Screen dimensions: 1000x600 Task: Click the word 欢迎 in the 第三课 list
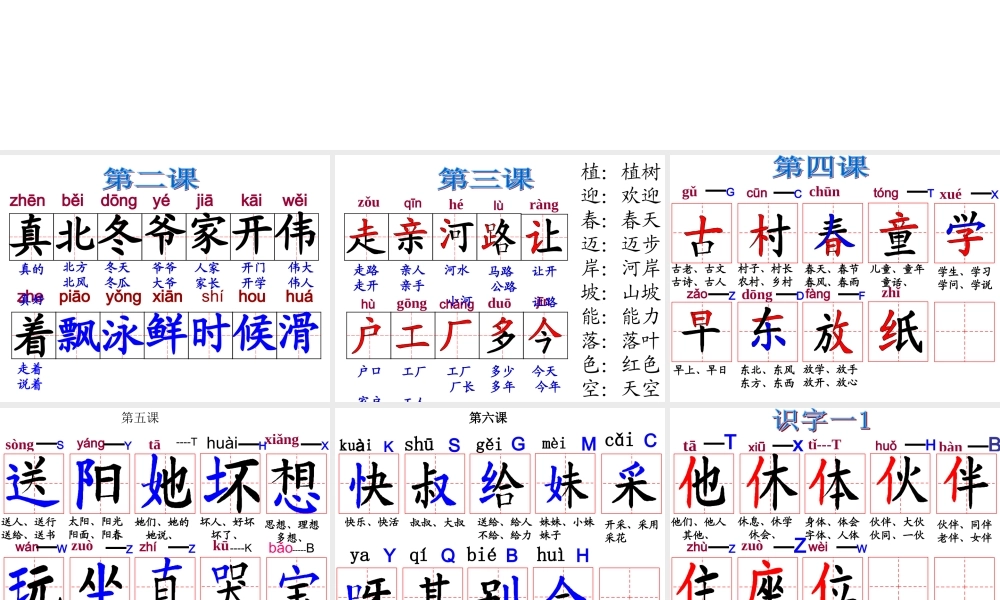tap(641, 196)
